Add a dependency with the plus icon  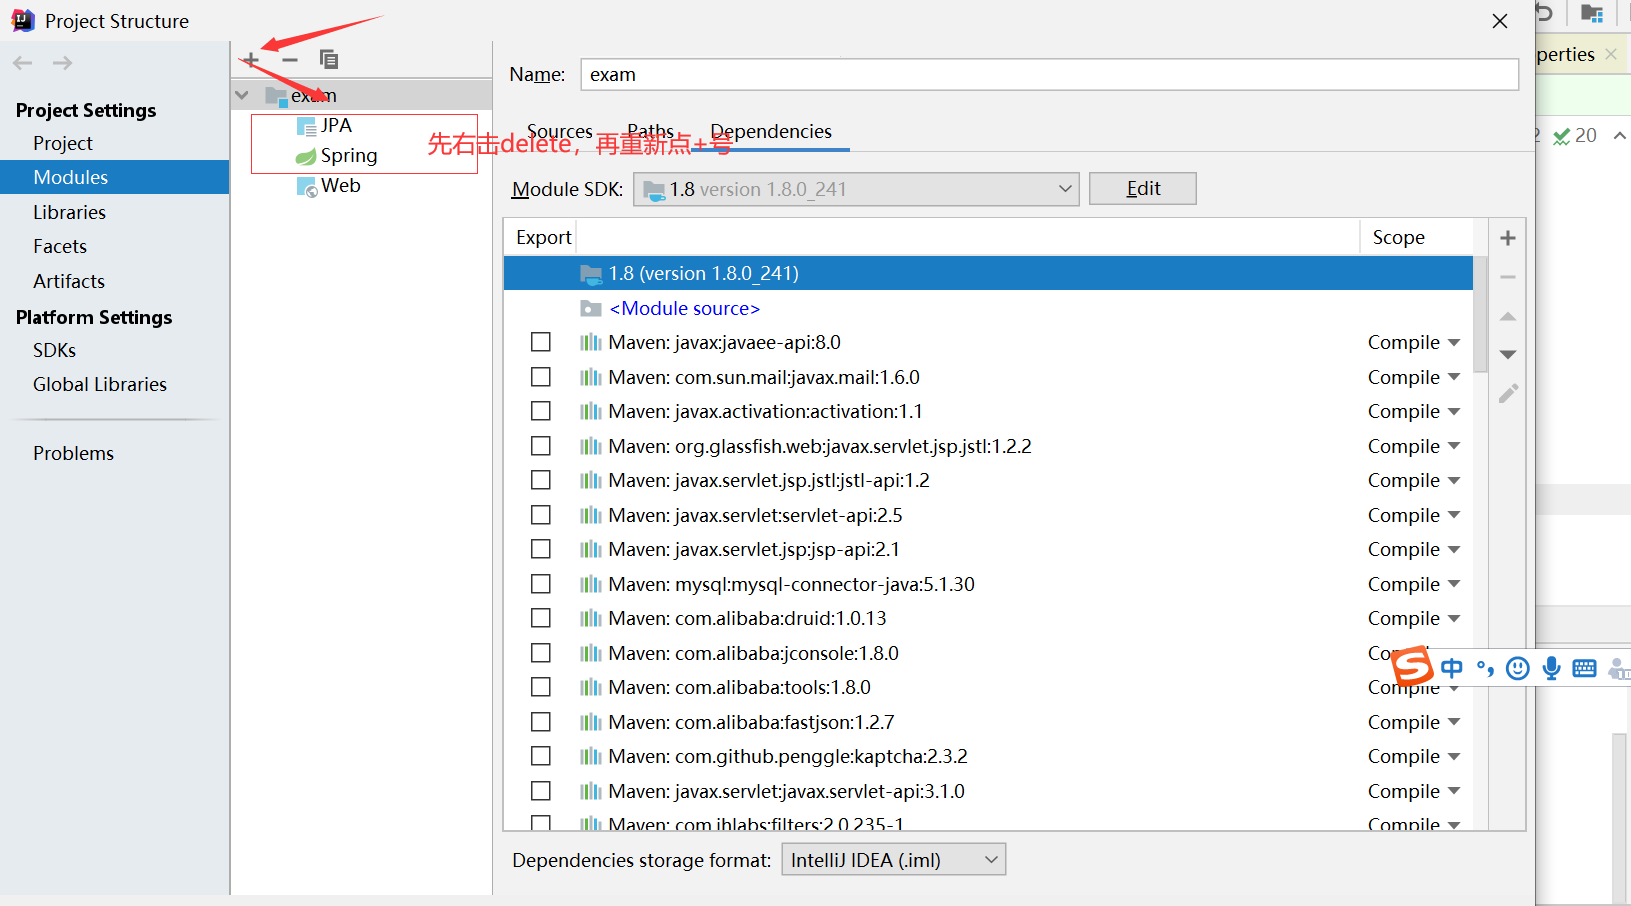(x=1508, y=238)
